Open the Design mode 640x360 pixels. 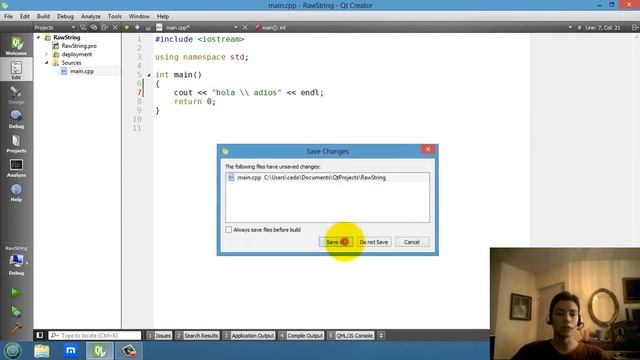point(16,95)
